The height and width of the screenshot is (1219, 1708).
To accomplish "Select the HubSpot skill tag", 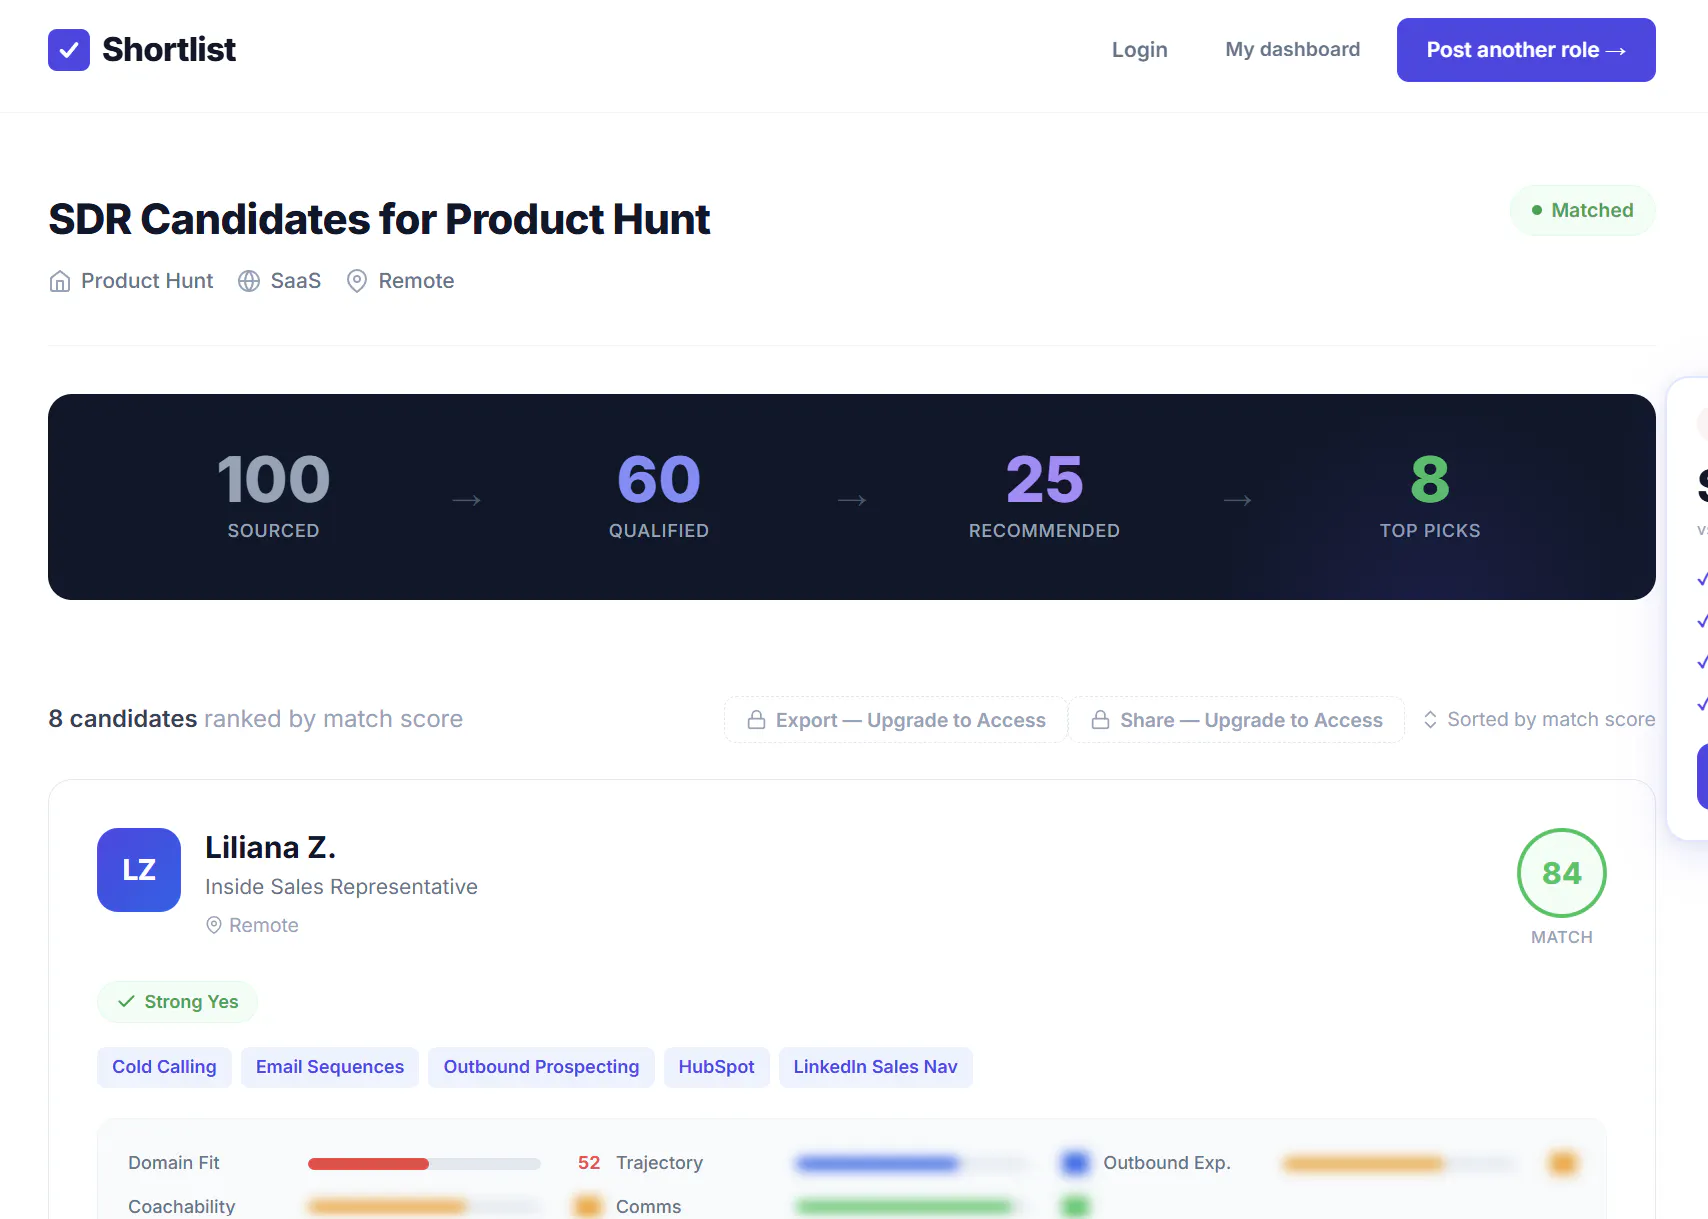I will tap(717, 1067).
